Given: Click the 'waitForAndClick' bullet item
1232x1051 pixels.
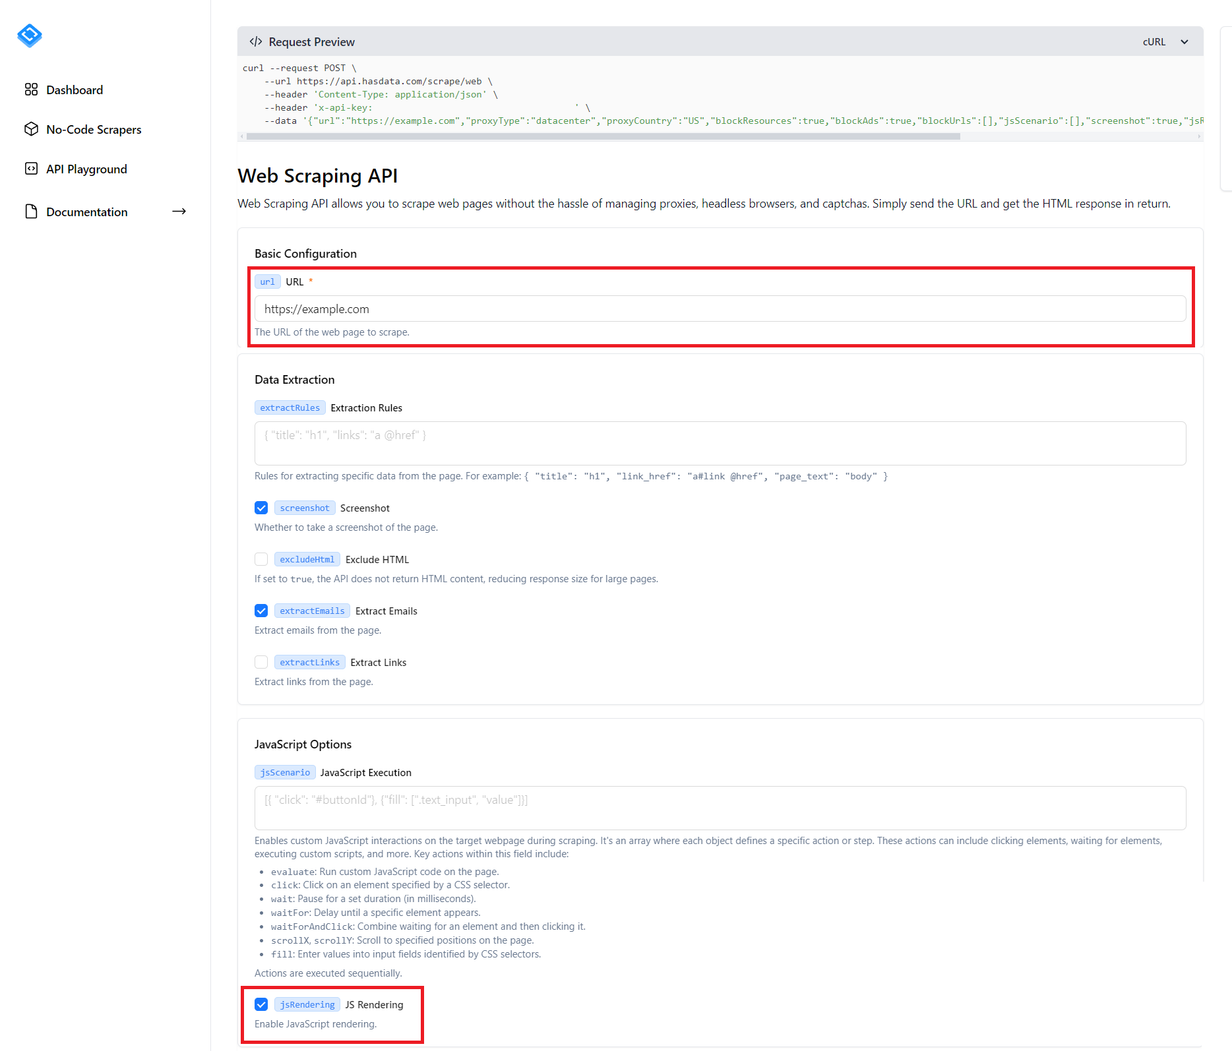Looking at the screenshot, I should click(x=428, y=926).
